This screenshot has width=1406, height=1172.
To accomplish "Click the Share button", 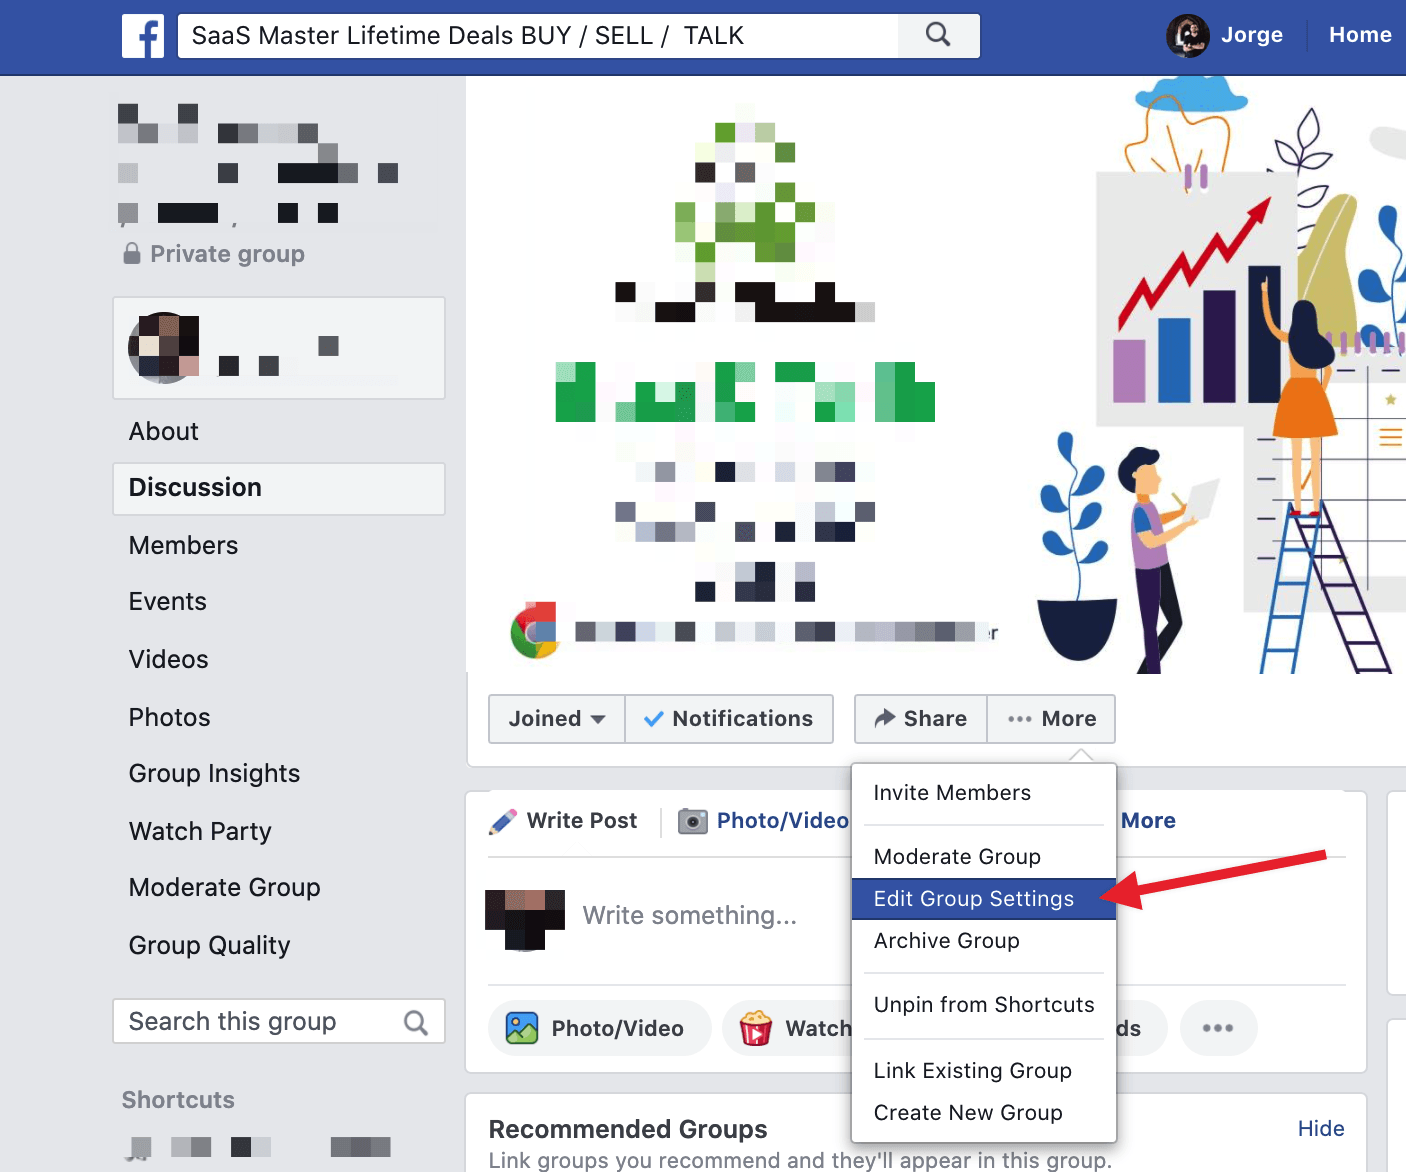I will coord(921,719).
